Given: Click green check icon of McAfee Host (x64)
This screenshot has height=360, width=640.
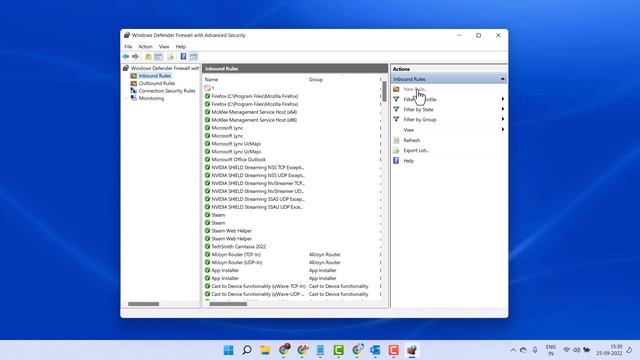Looking at the screenshot, I should [207, 112].
